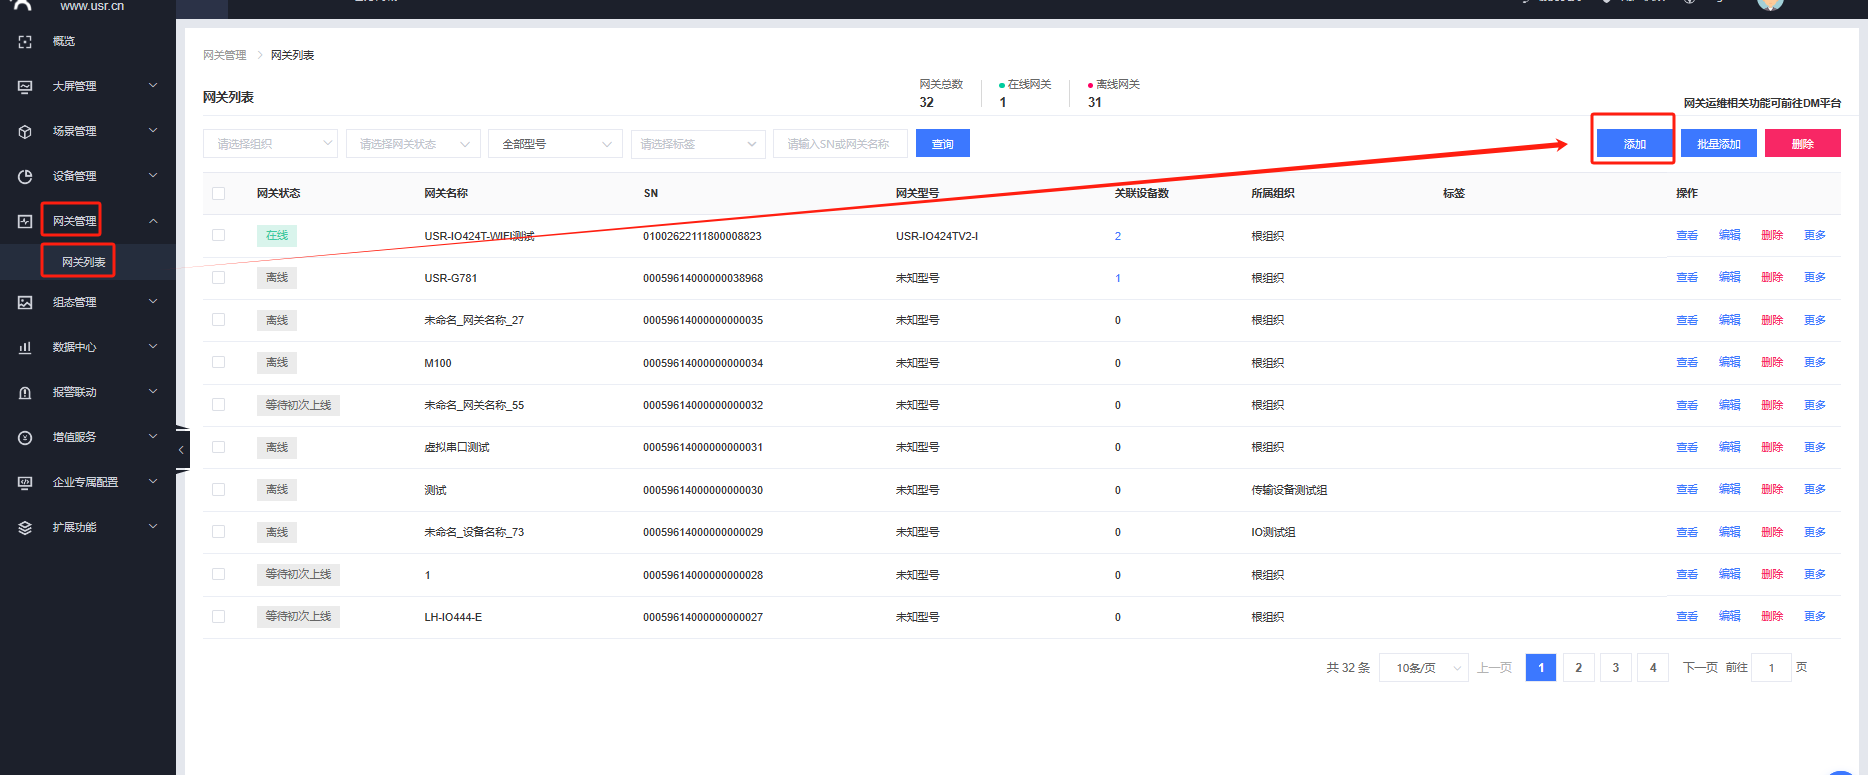
Task: Click the 设备管理 pie icon
Action: 25,176
